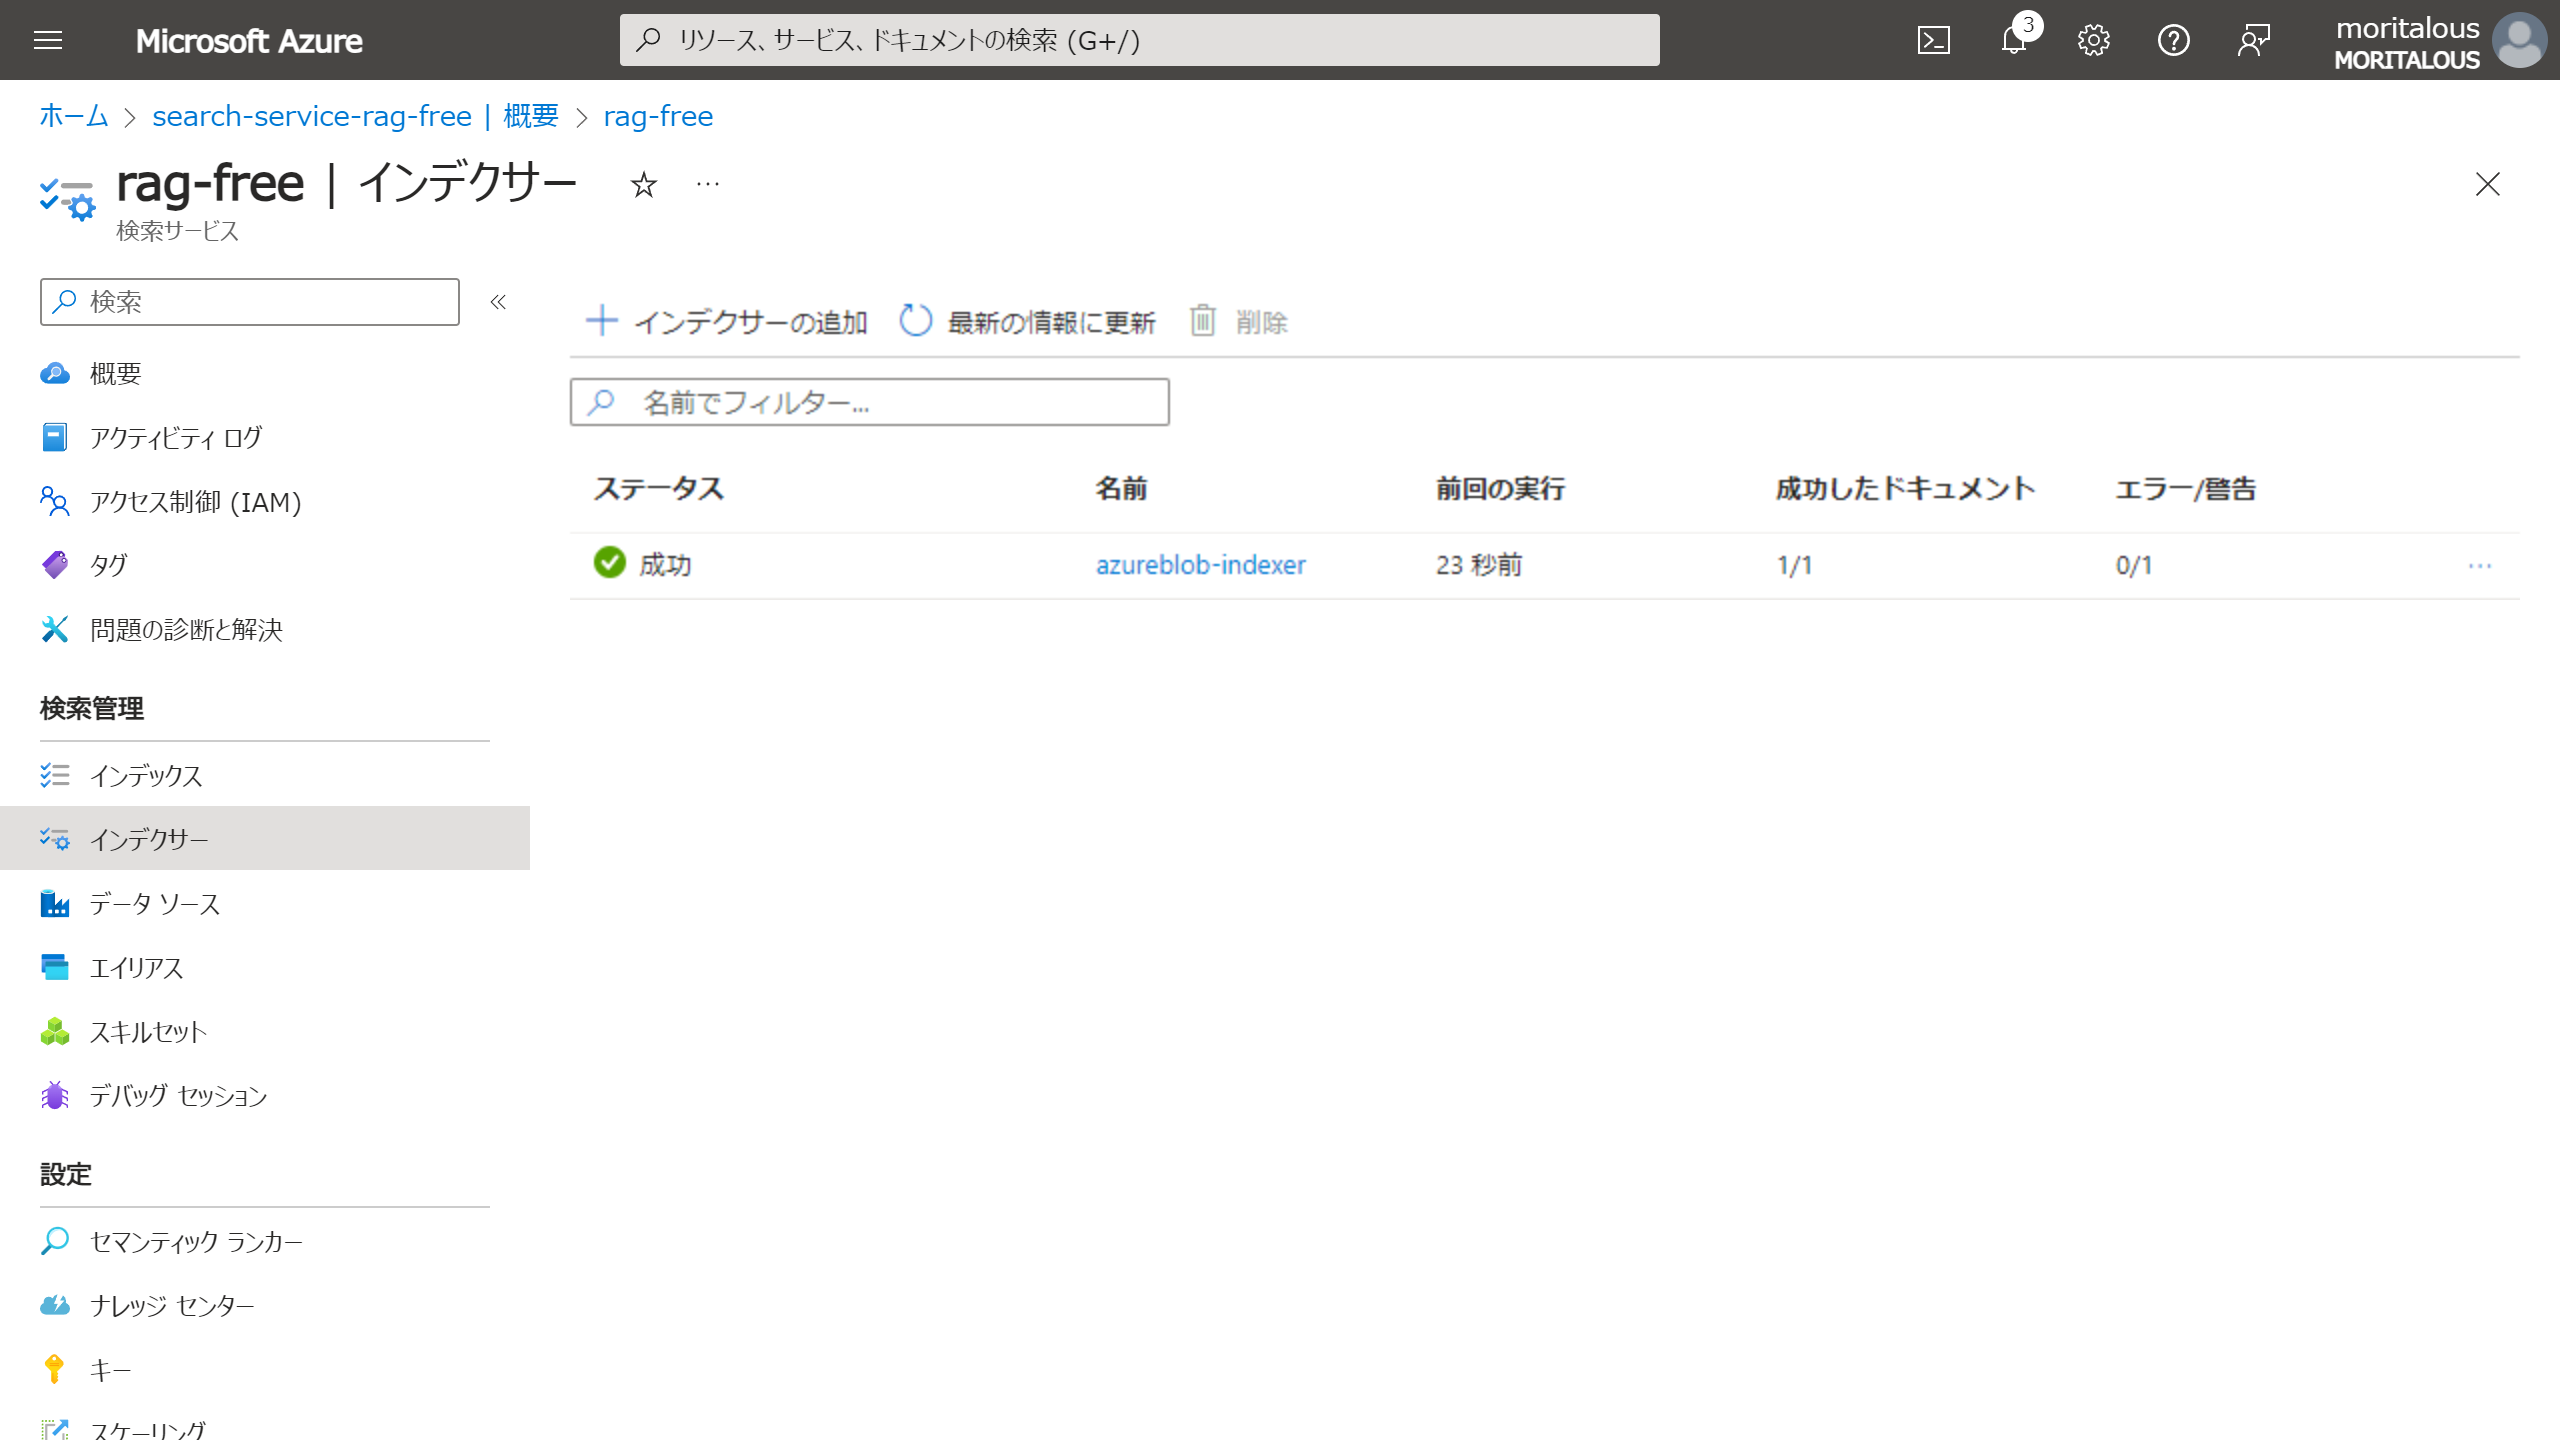
Task: Open the notifications bell
Action: (x=2013, y=40)
